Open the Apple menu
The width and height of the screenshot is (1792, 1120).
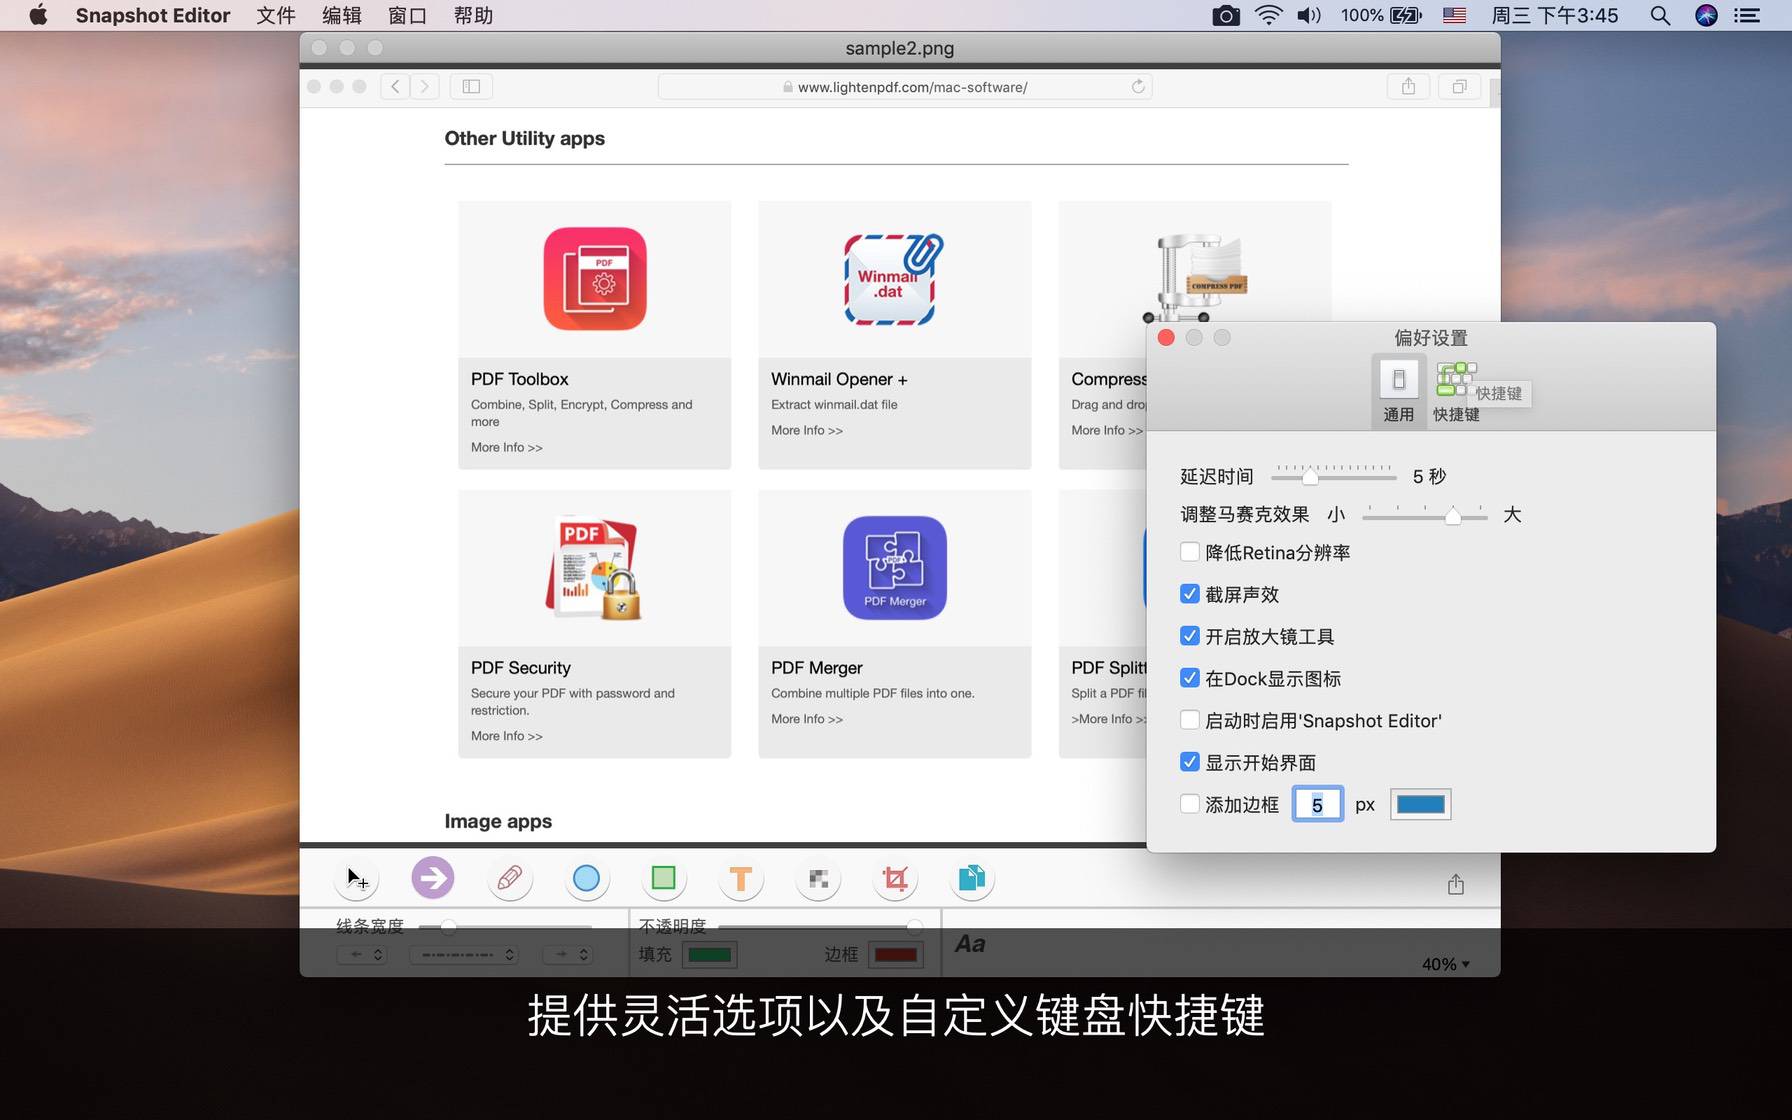38,15
